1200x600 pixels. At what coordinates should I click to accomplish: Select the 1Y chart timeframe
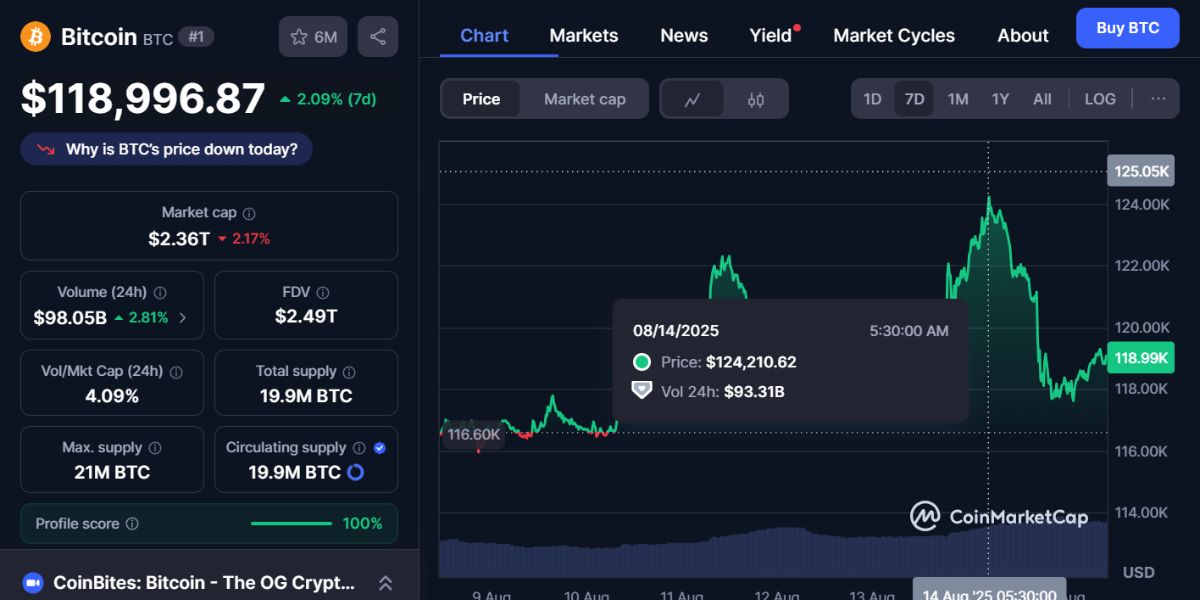[x=999, y=98]
